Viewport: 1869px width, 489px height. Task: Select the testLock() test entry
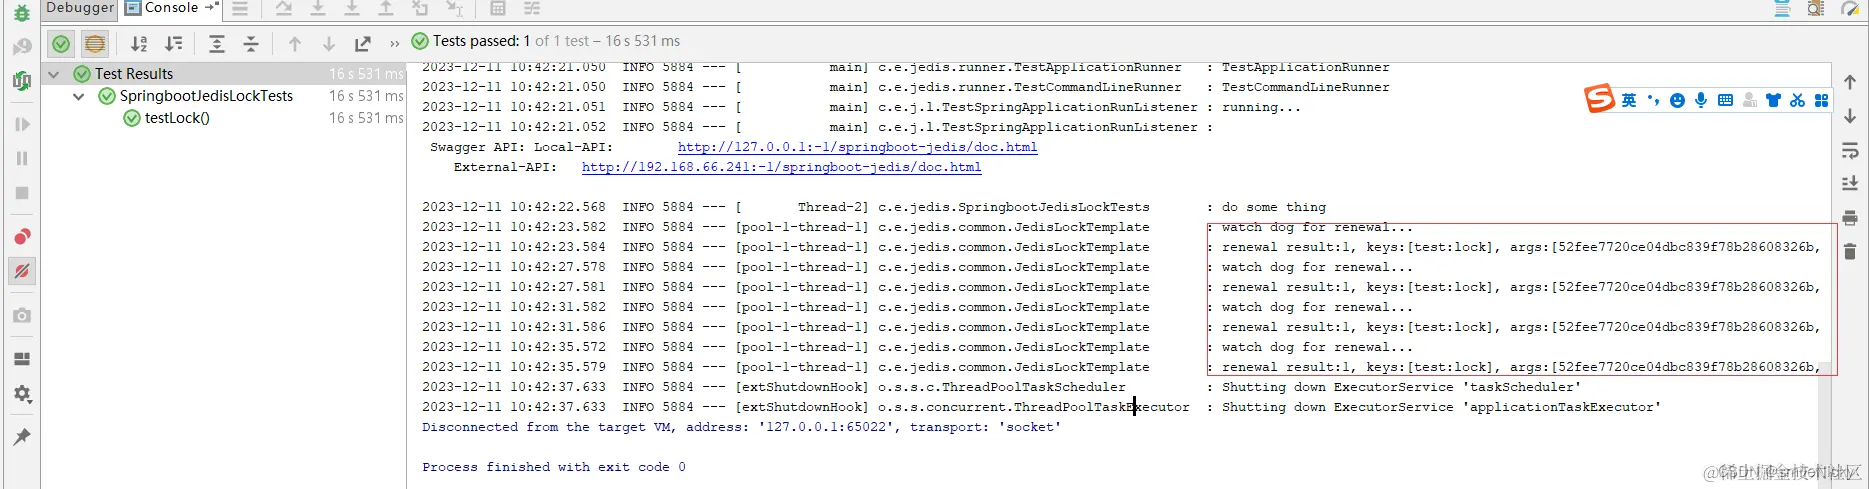(177, 118)
